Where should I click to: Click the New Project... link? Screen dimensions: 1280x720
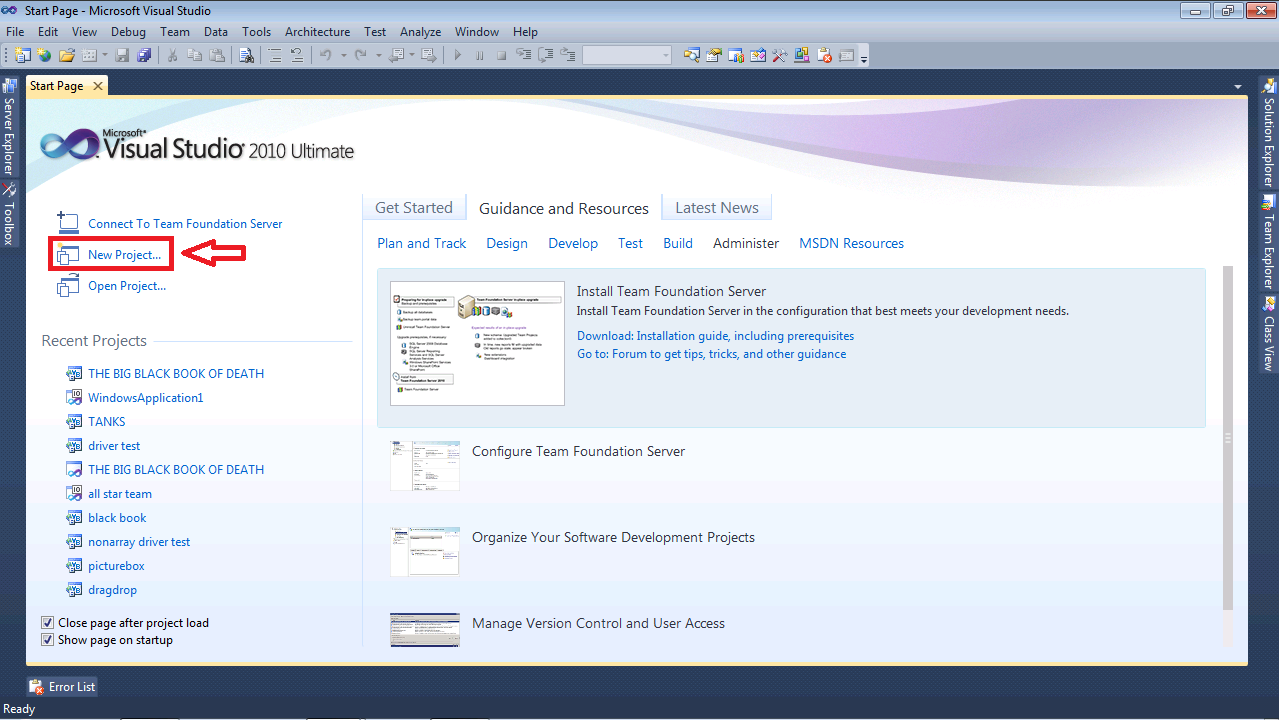[124, 255]
